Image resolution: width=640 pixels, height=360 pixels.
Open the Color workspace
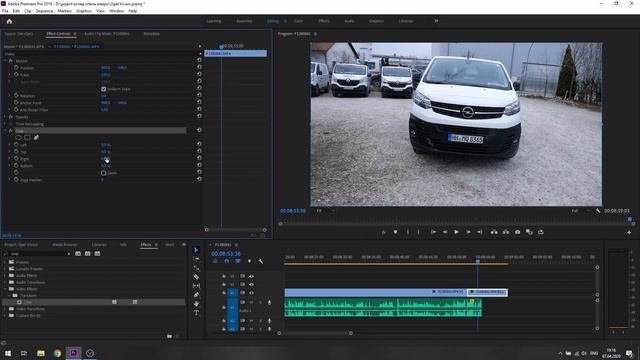[298, 21]
